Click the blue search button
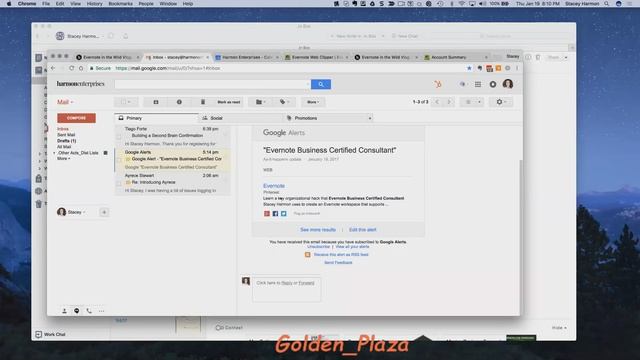This screenshot has height=360, width=640. (321, 84)
